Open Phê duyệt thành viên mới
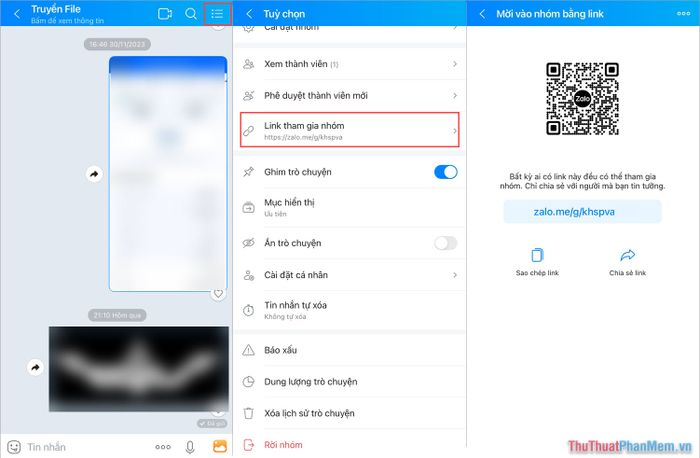The width and height of the screenshot is (700, 458). click(350, 96)
